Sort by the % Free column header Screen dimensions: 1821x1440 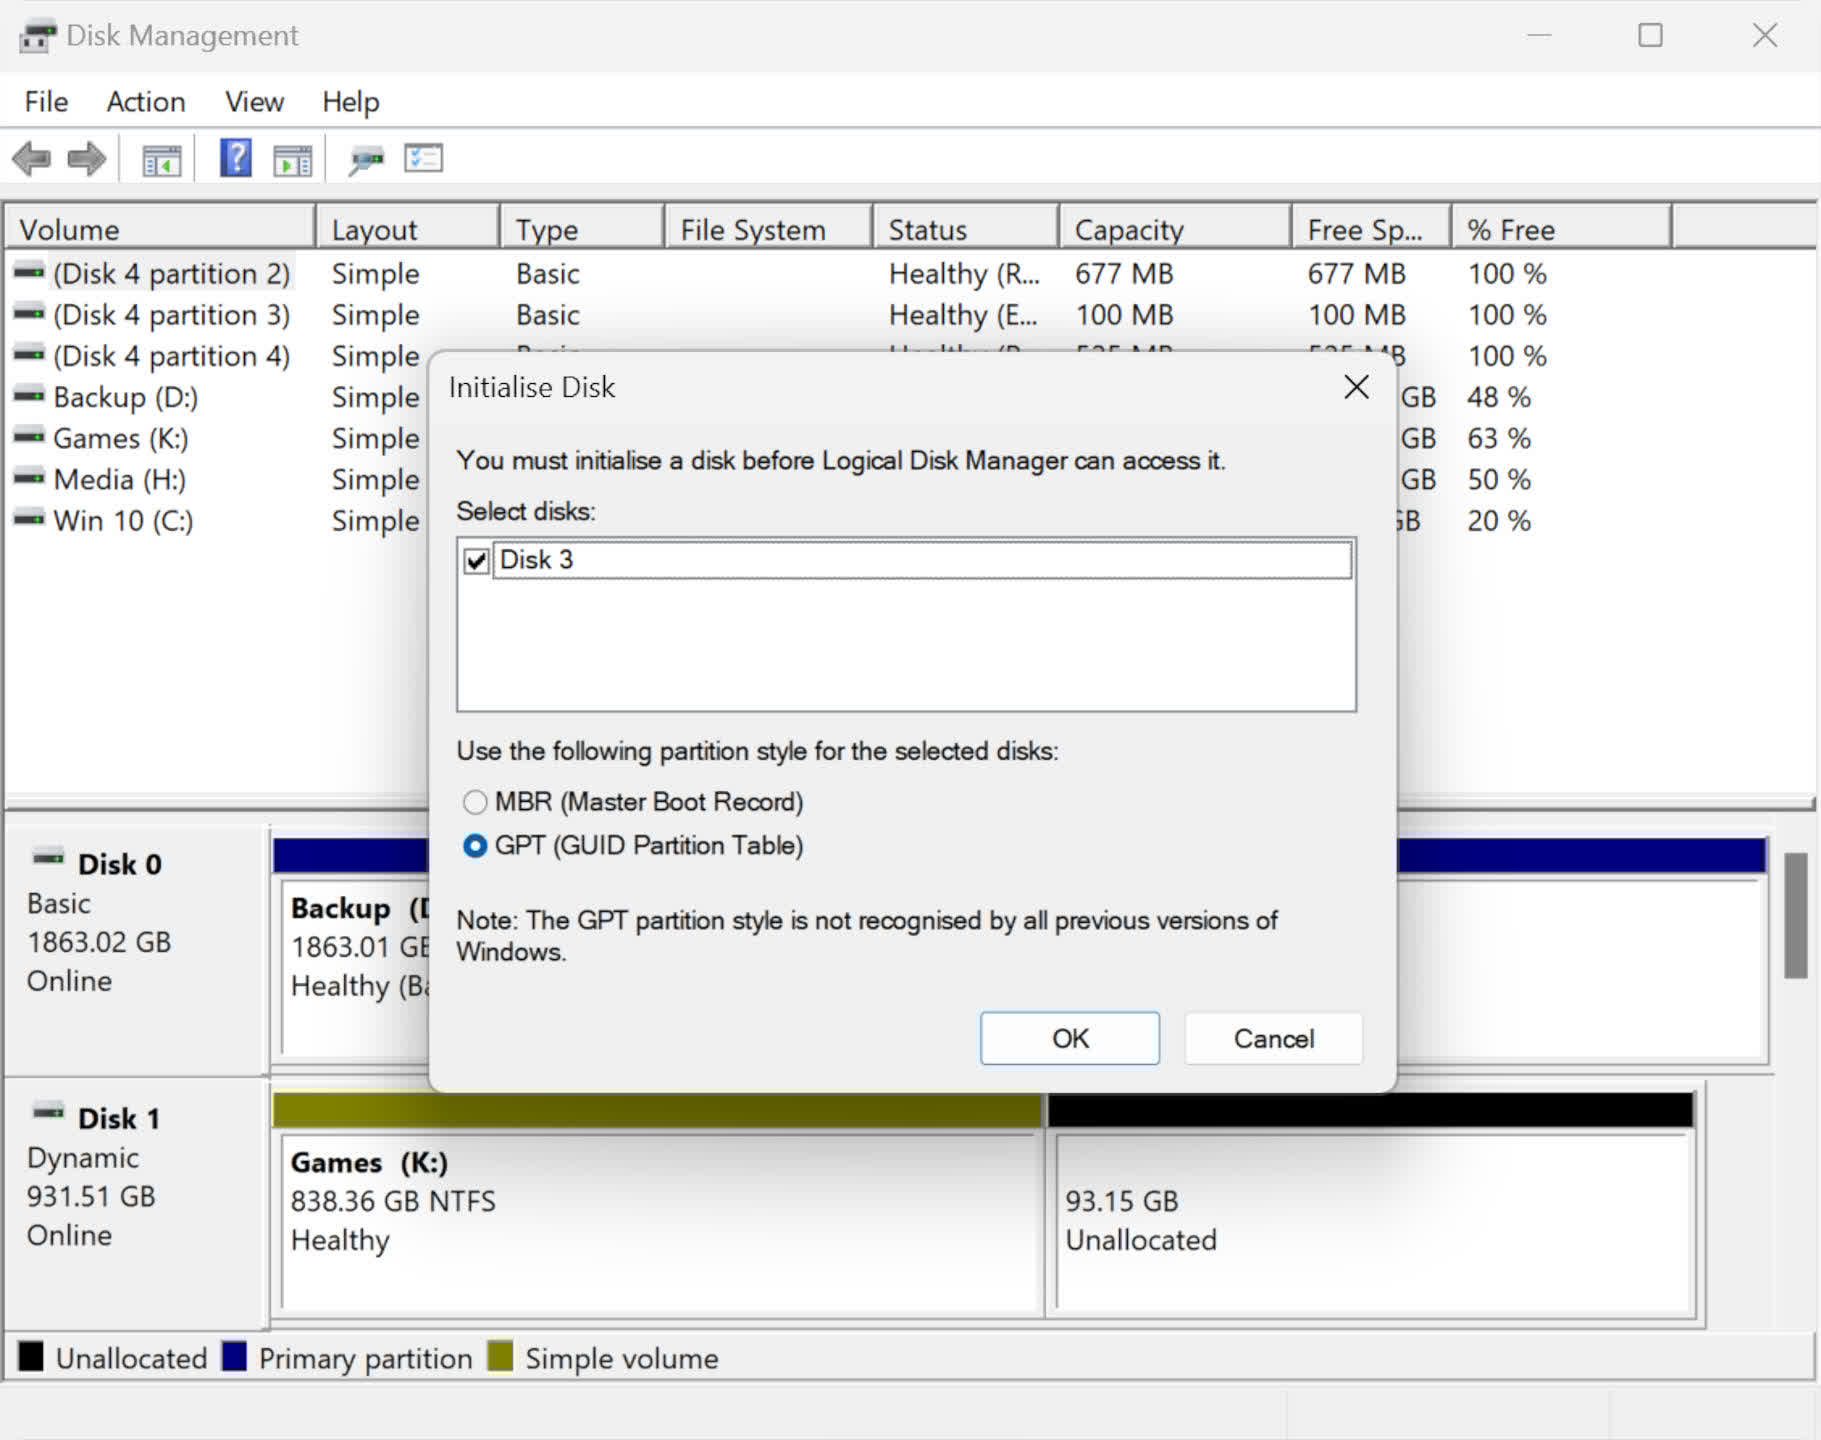point(1561,229)
